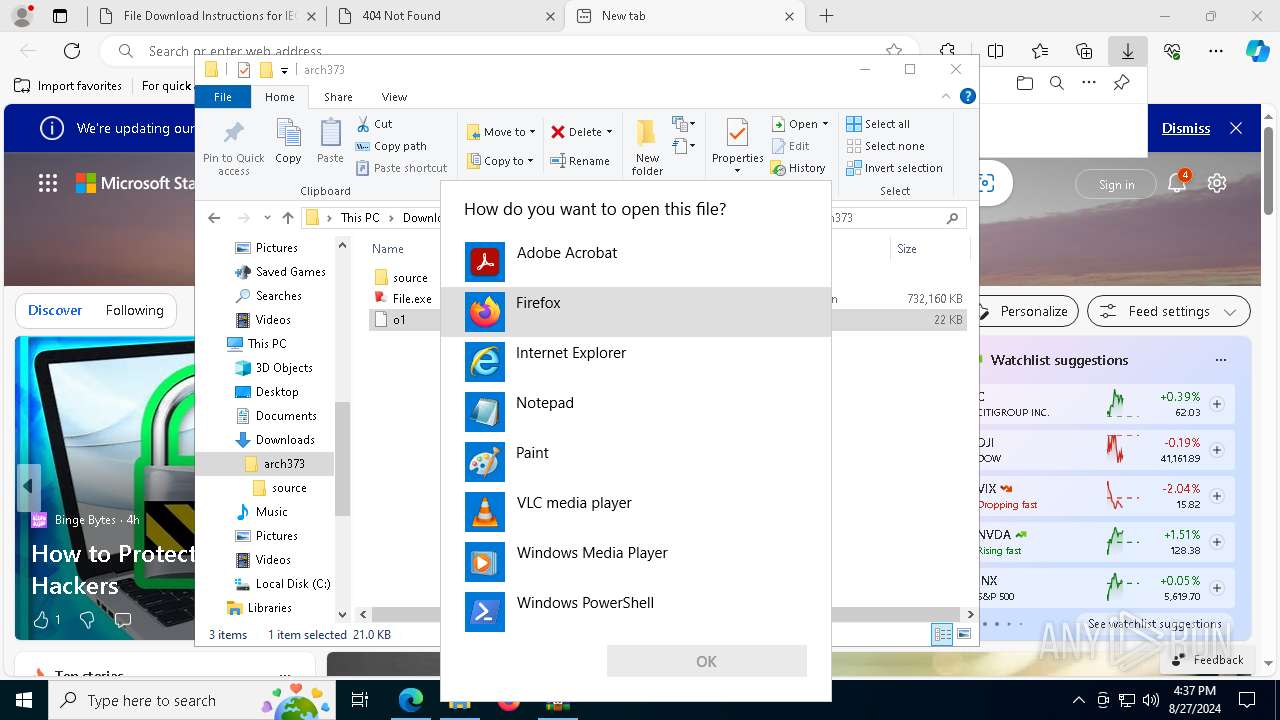The image size is (1280, 720).
Task: Open the File ribbon tab
Action: pos(223,97)
